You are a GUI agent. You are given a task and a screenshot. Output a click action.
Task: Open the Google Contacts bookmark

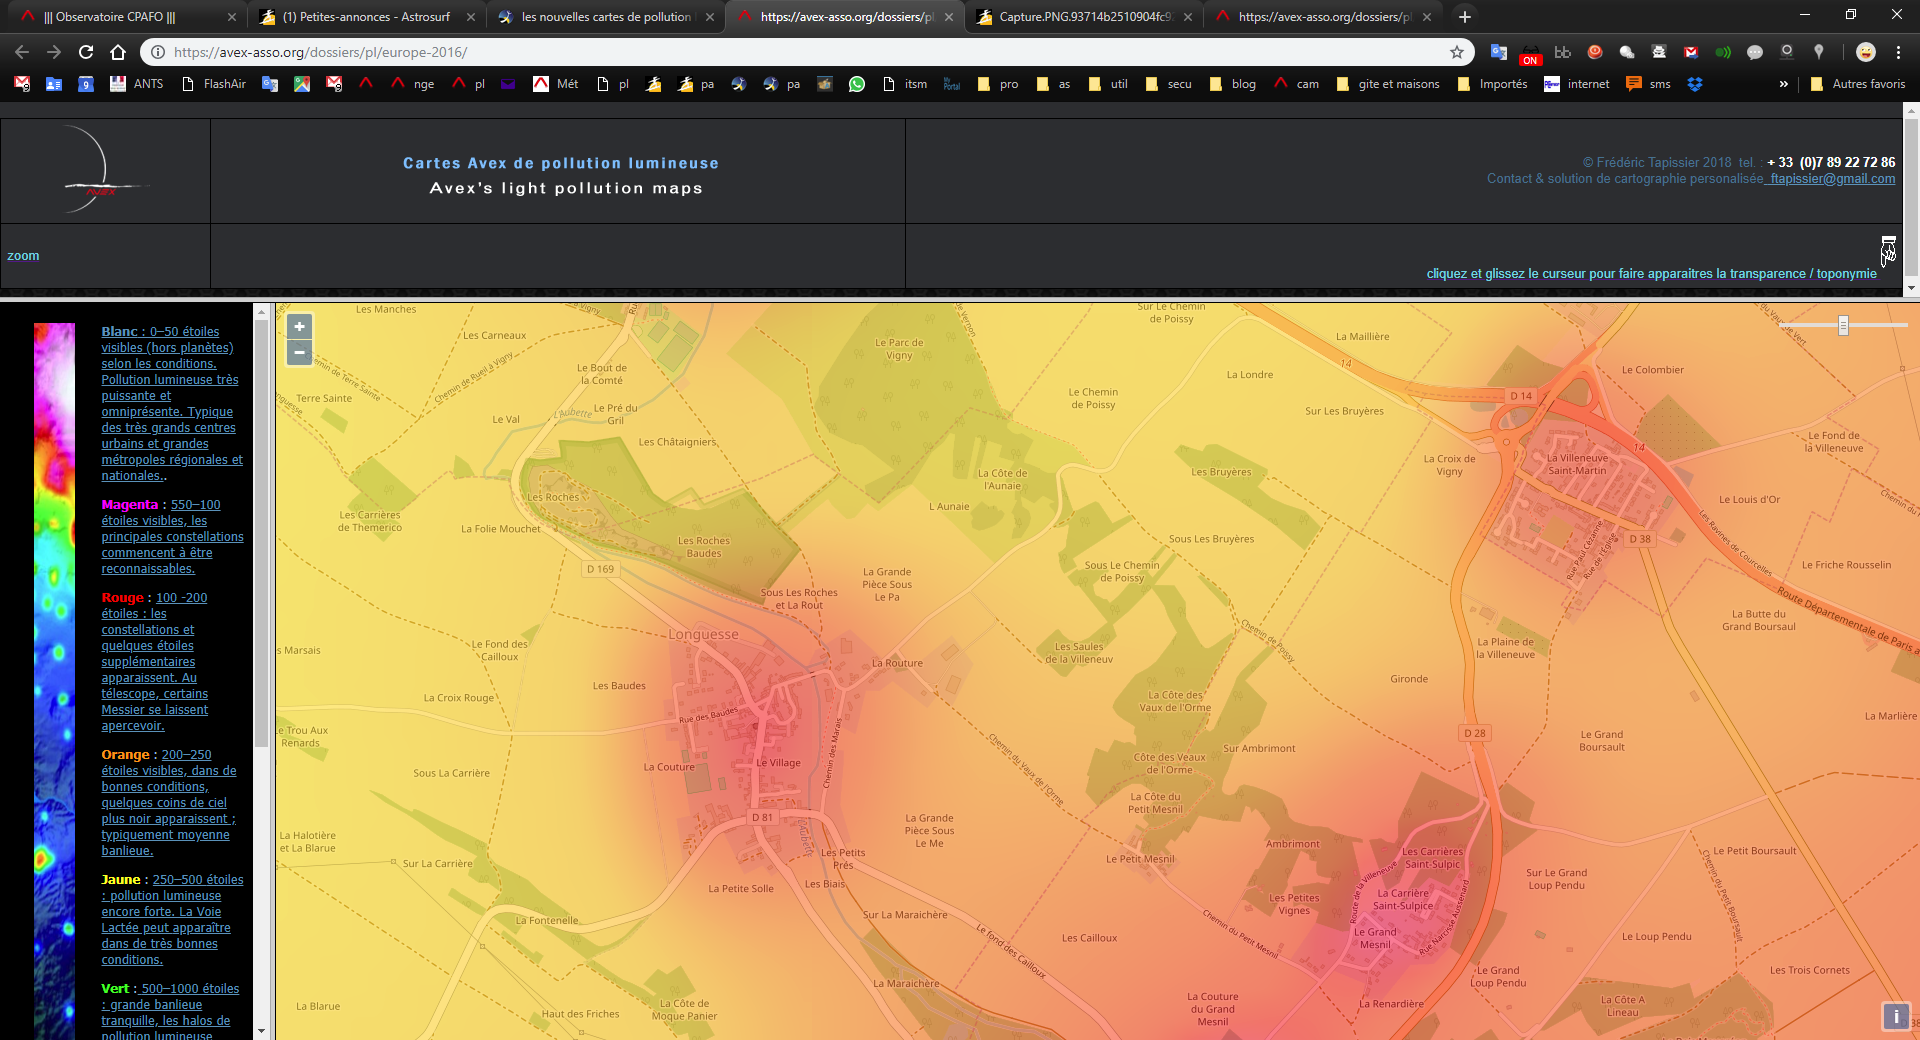click(x=54, y=84)
